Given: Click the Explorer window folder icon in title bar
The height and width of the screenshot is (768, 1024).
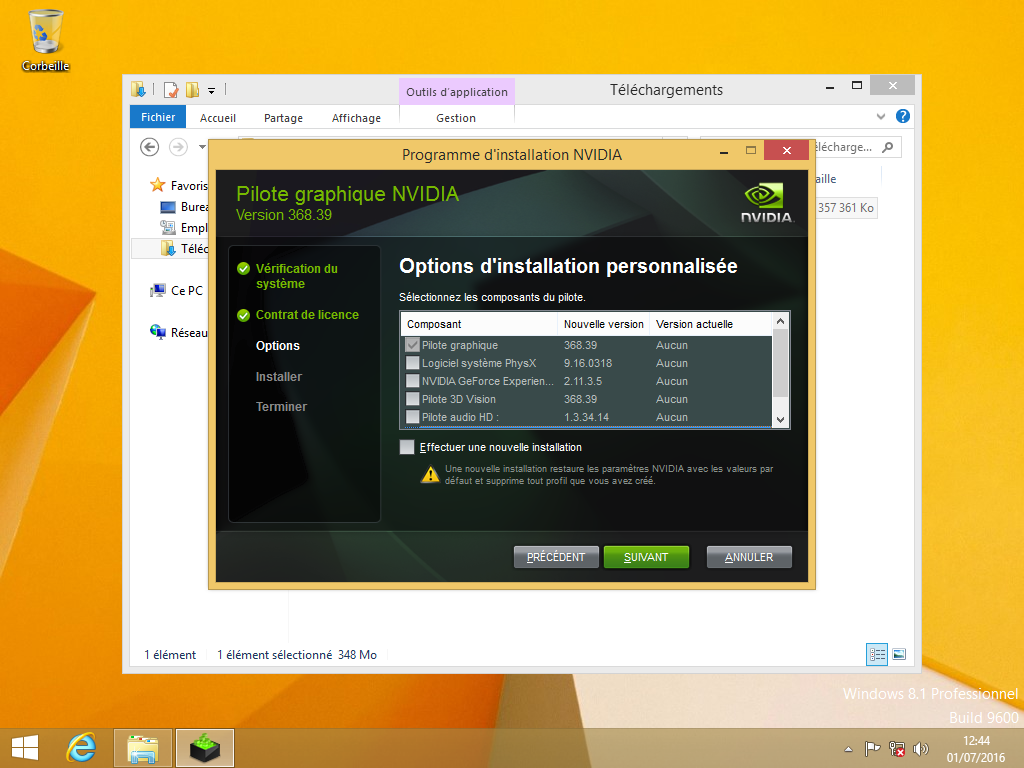Looking at the screenshot, I should tap(138, 89).
